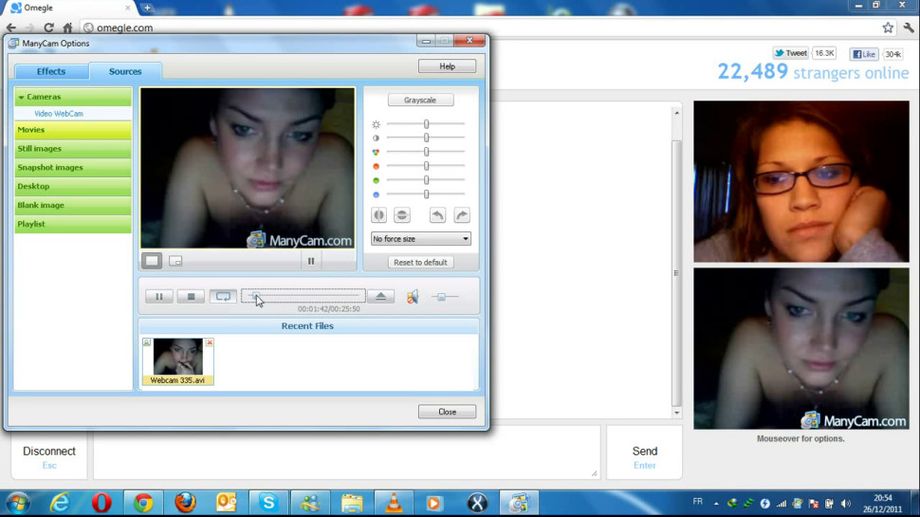This screenshot has height=517, width=920.
Task: Select Still images in sources list
Action: pos(73,149)
